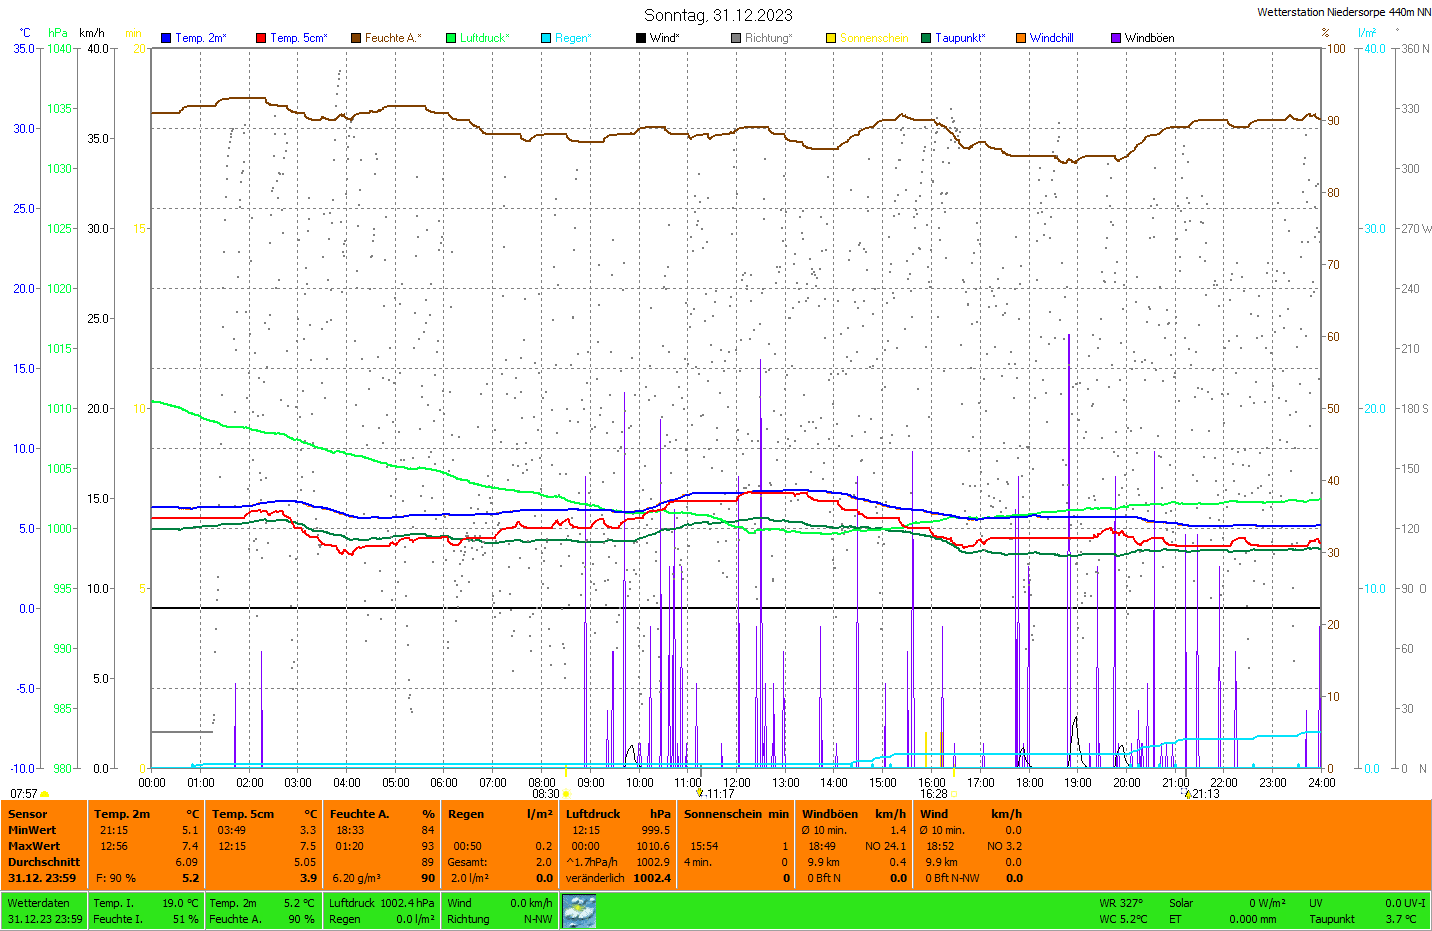Click the blue Temp. 2m legend swatch
This screenshot has width=1432, height=931.
pyautogui.click(x=166, y=38)
